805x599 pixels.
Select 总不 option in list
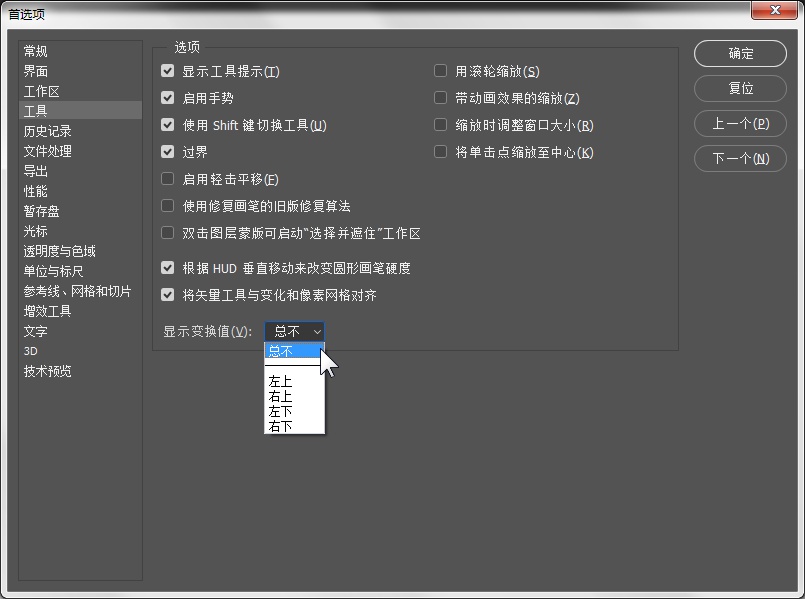(x=294, y=351)
